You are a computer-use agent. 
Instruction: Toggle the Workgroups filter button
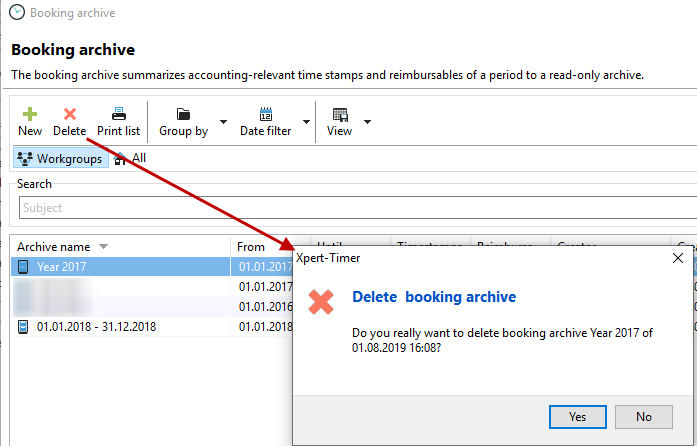[61, 158]
